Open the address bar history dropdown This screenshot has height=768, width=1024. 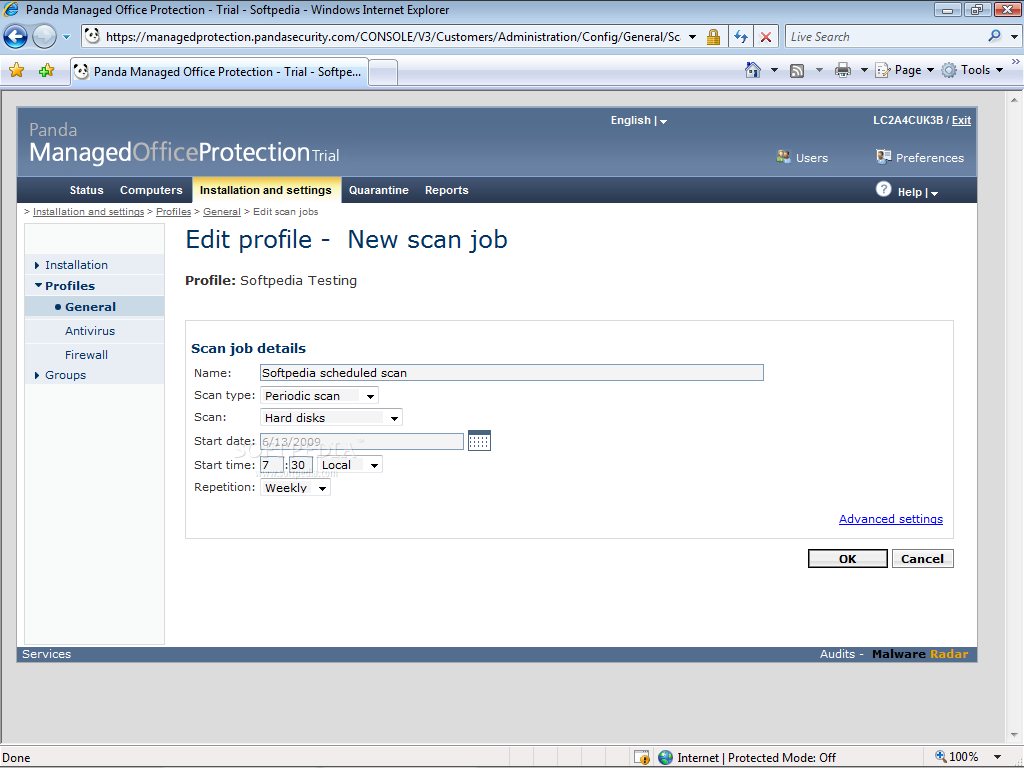(x=692, y=37)
